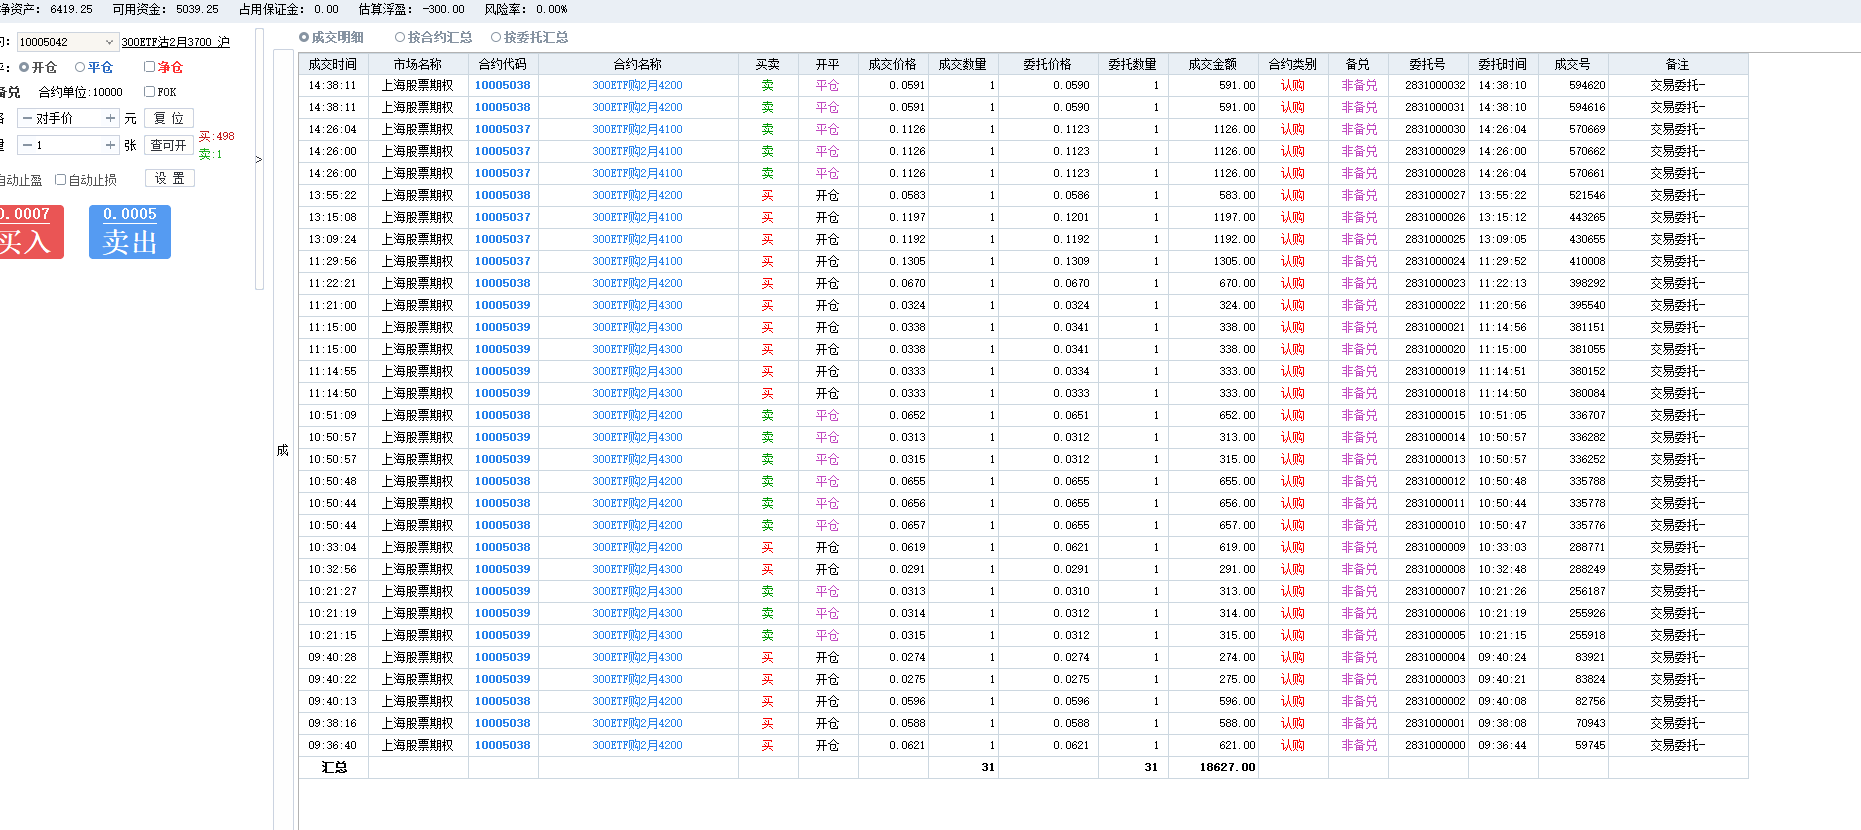Switch to the 成交明细 view

pos(304,37)
